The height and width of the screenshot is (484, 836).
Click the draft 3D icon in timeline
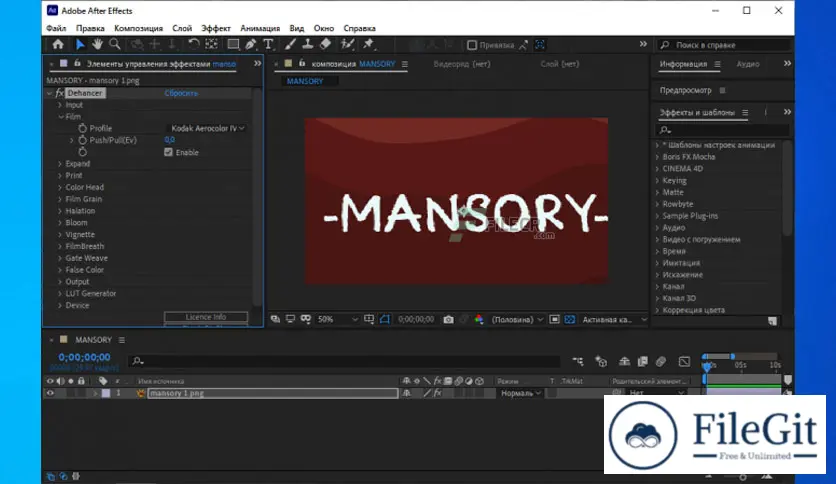point(601,361)
